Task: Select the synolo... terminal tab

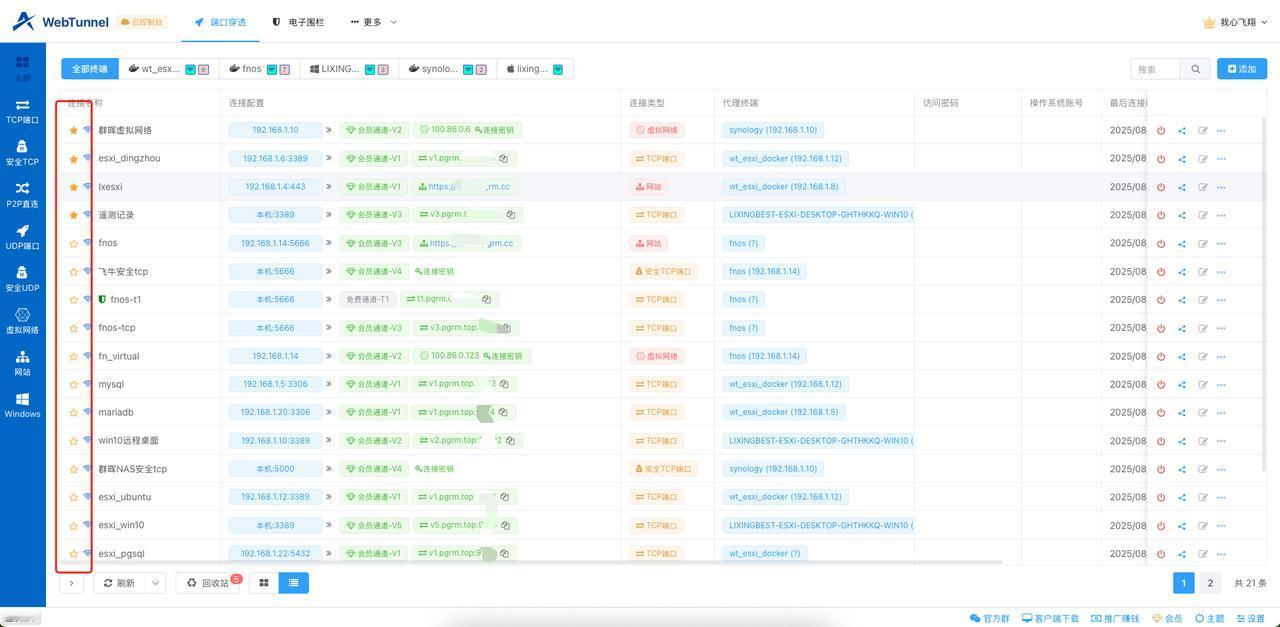Action: [x=447, y=69]
